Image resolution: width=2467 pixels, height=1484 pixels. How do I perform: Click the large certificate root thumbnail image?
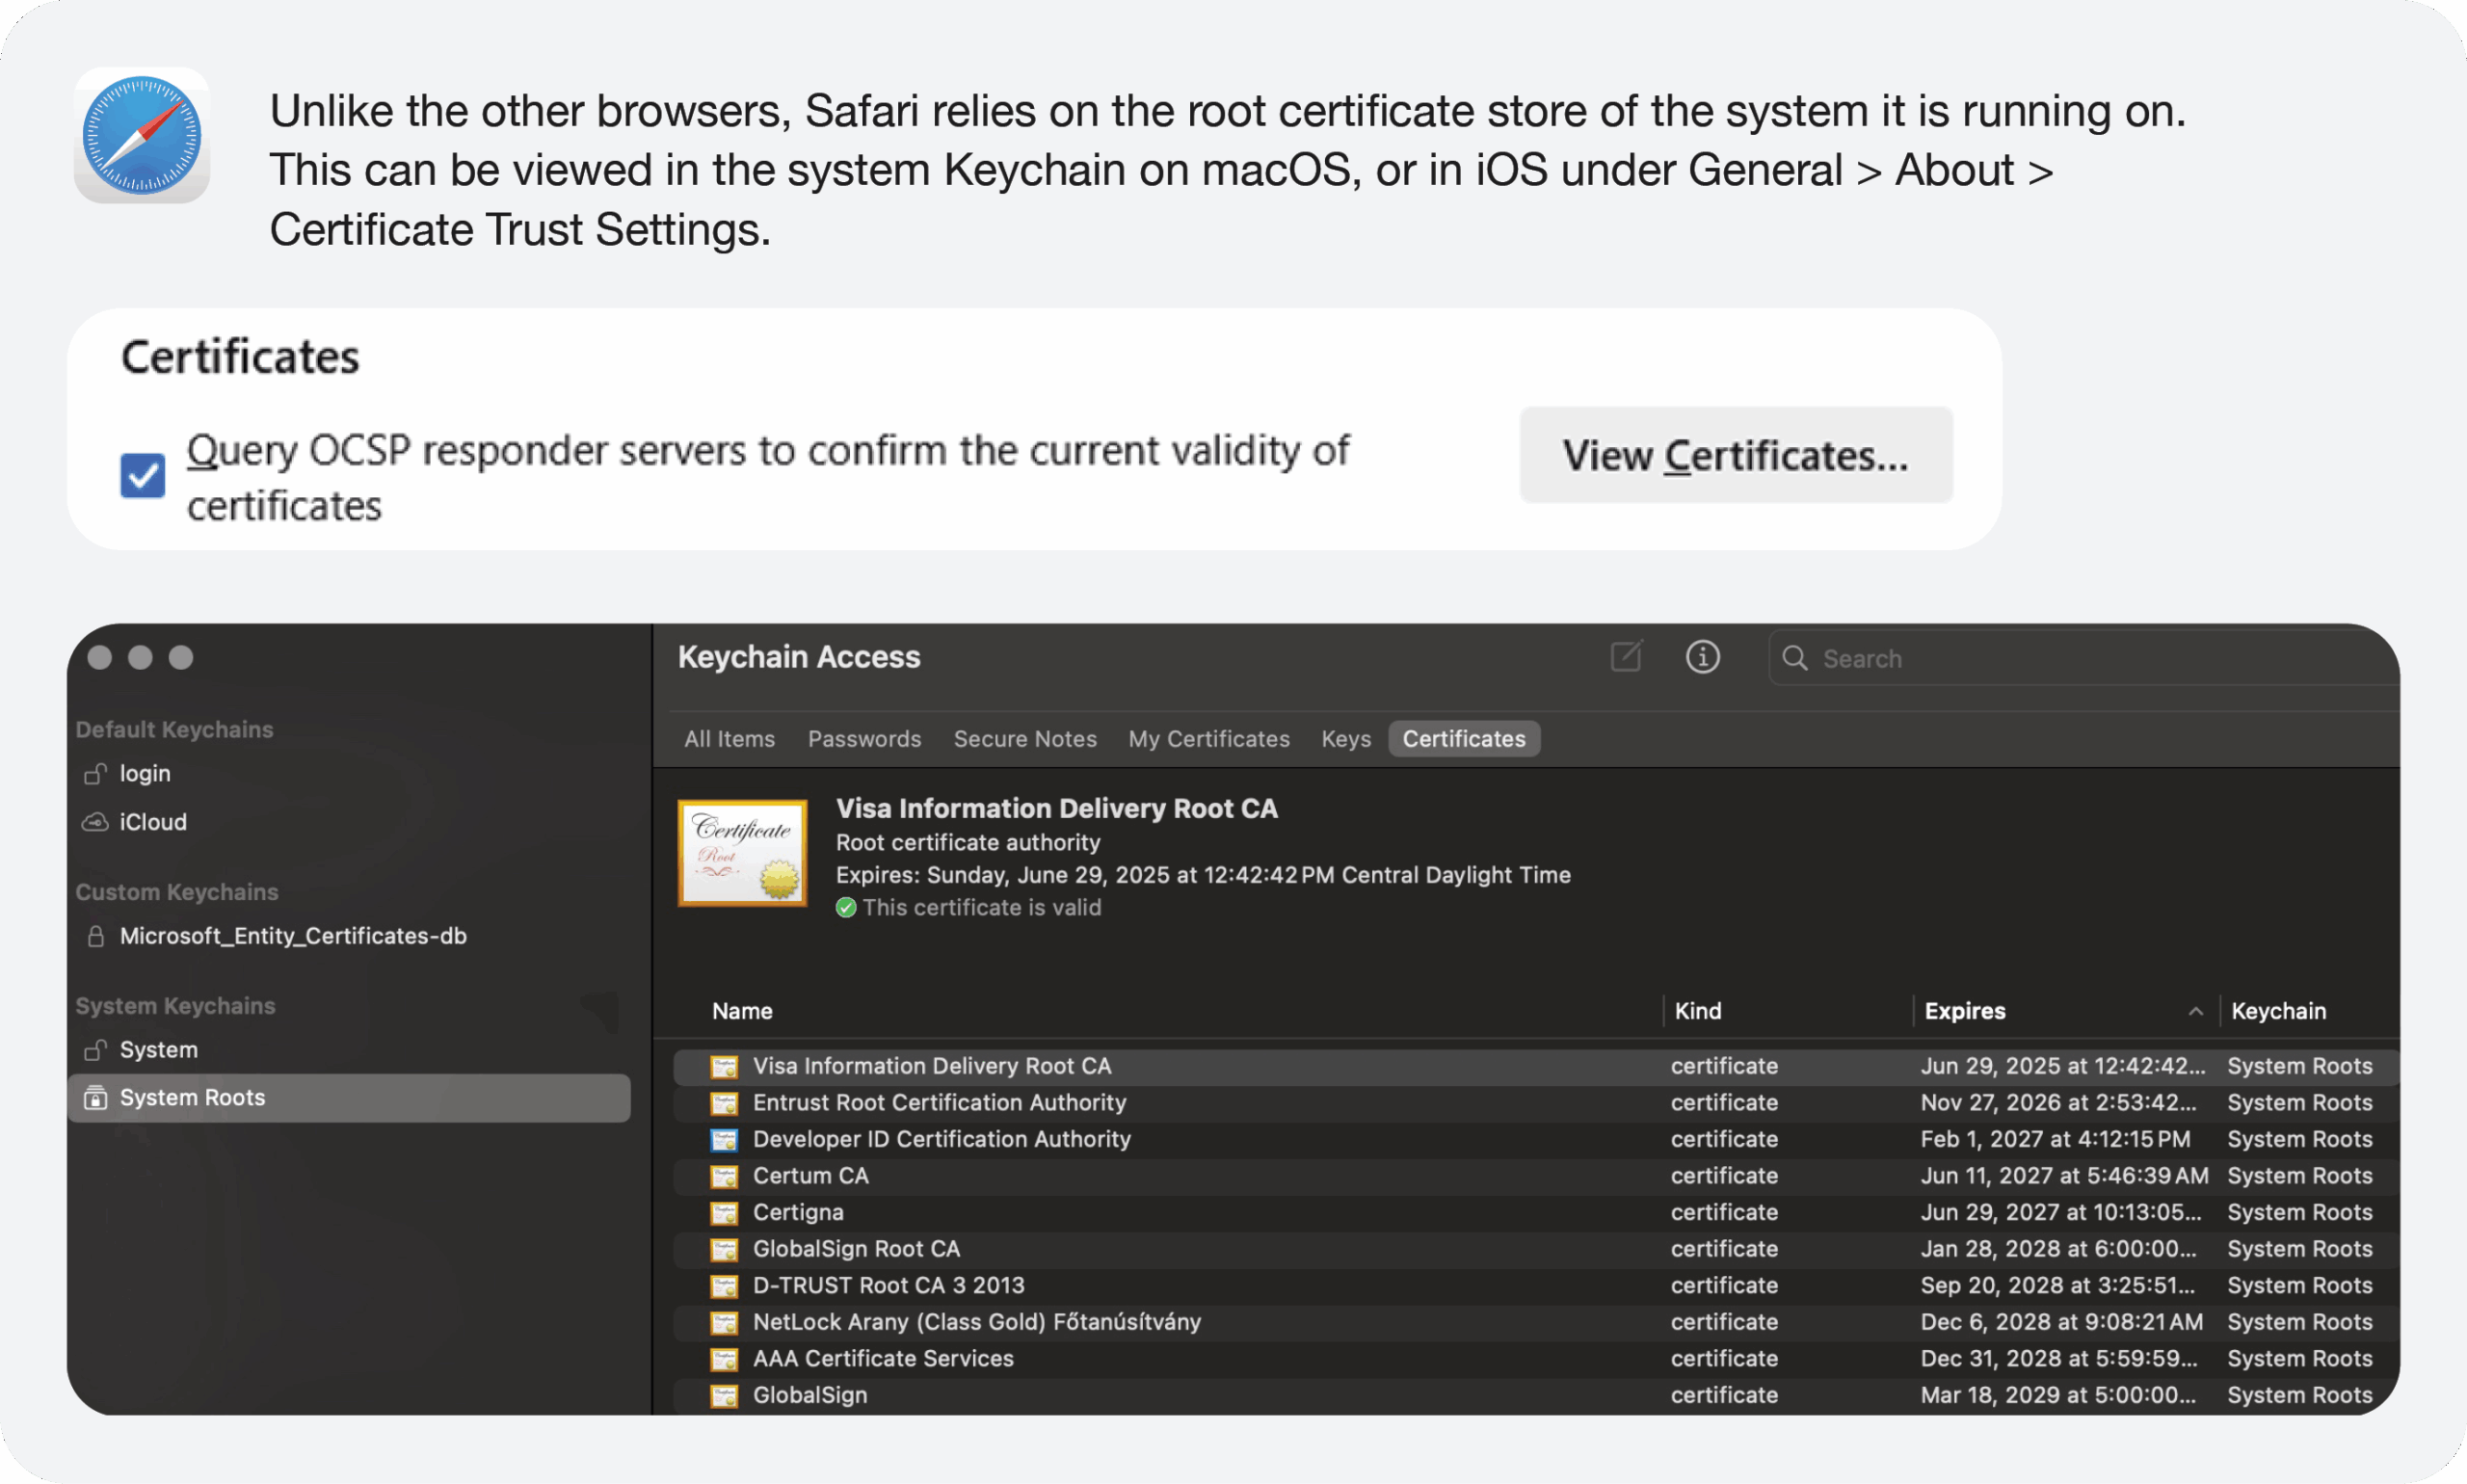pyautogui.click(x=742, y=853)
